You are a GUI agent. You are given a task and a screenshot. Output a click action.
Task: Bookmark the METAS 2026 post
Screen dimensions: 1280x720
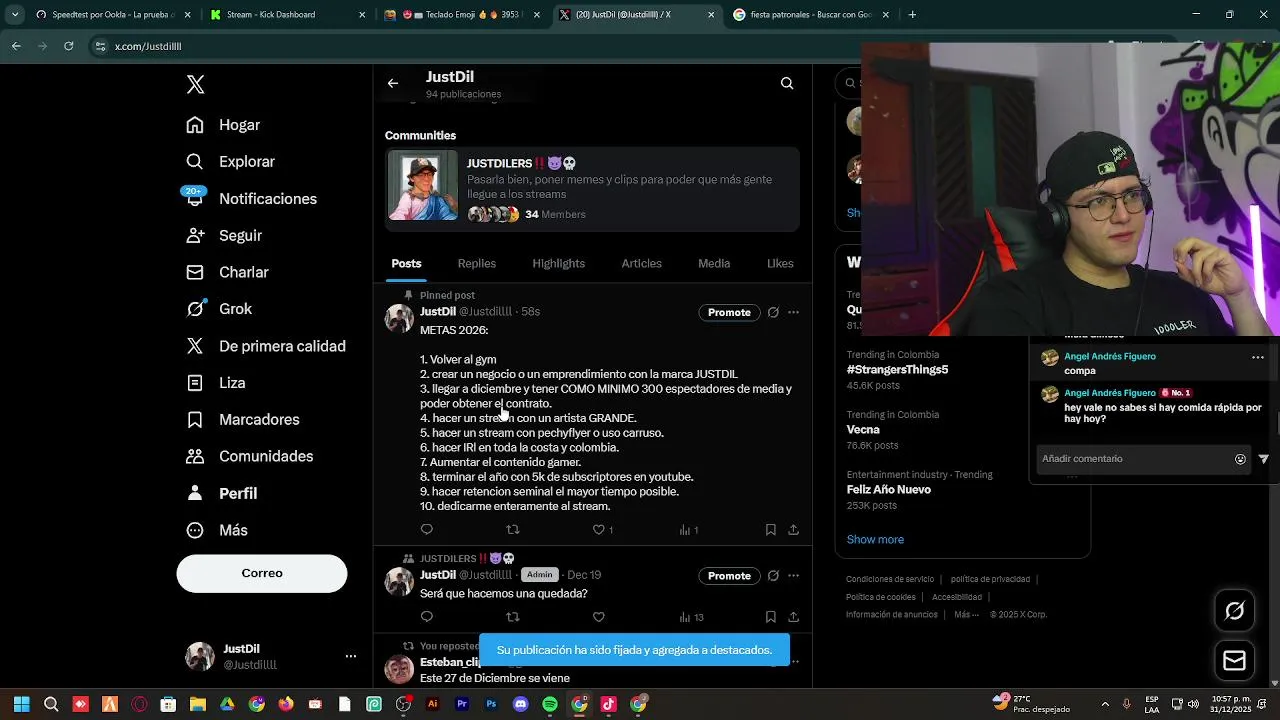click(x=770, y=530)
